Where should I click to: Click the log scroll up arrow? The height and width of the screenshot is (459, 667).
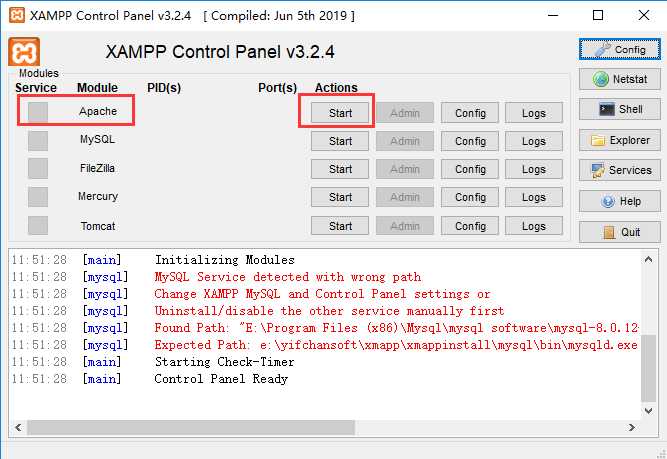coord(648,259)
